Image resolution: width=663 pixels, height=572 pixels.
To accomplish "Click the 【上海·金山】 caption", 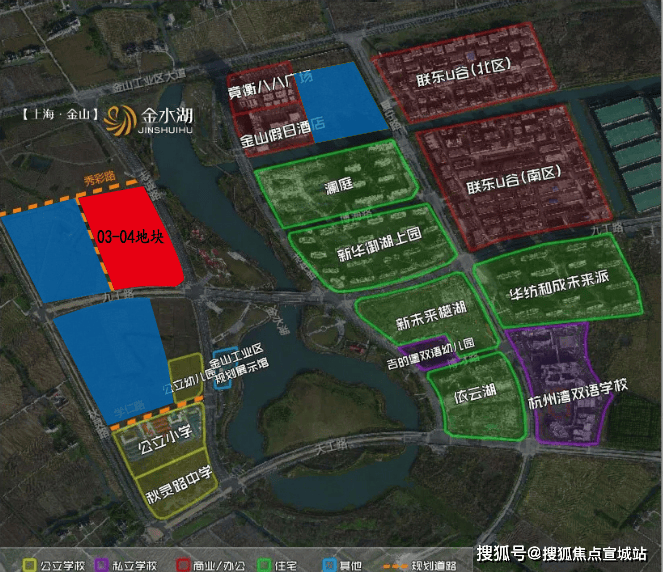I will coord(60,114).
